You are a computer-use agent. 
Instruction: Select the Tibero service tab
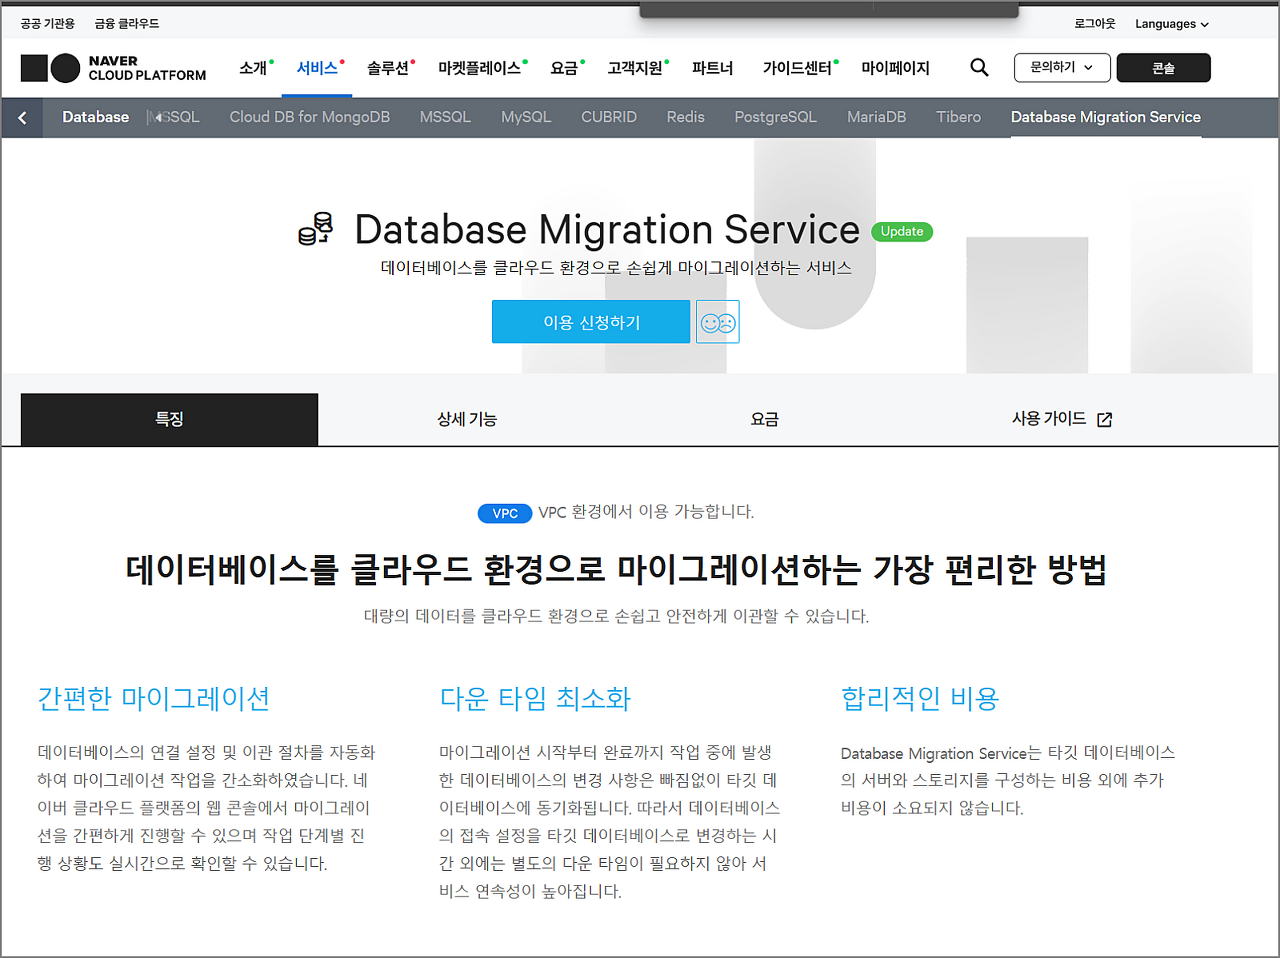click(959, 117)
